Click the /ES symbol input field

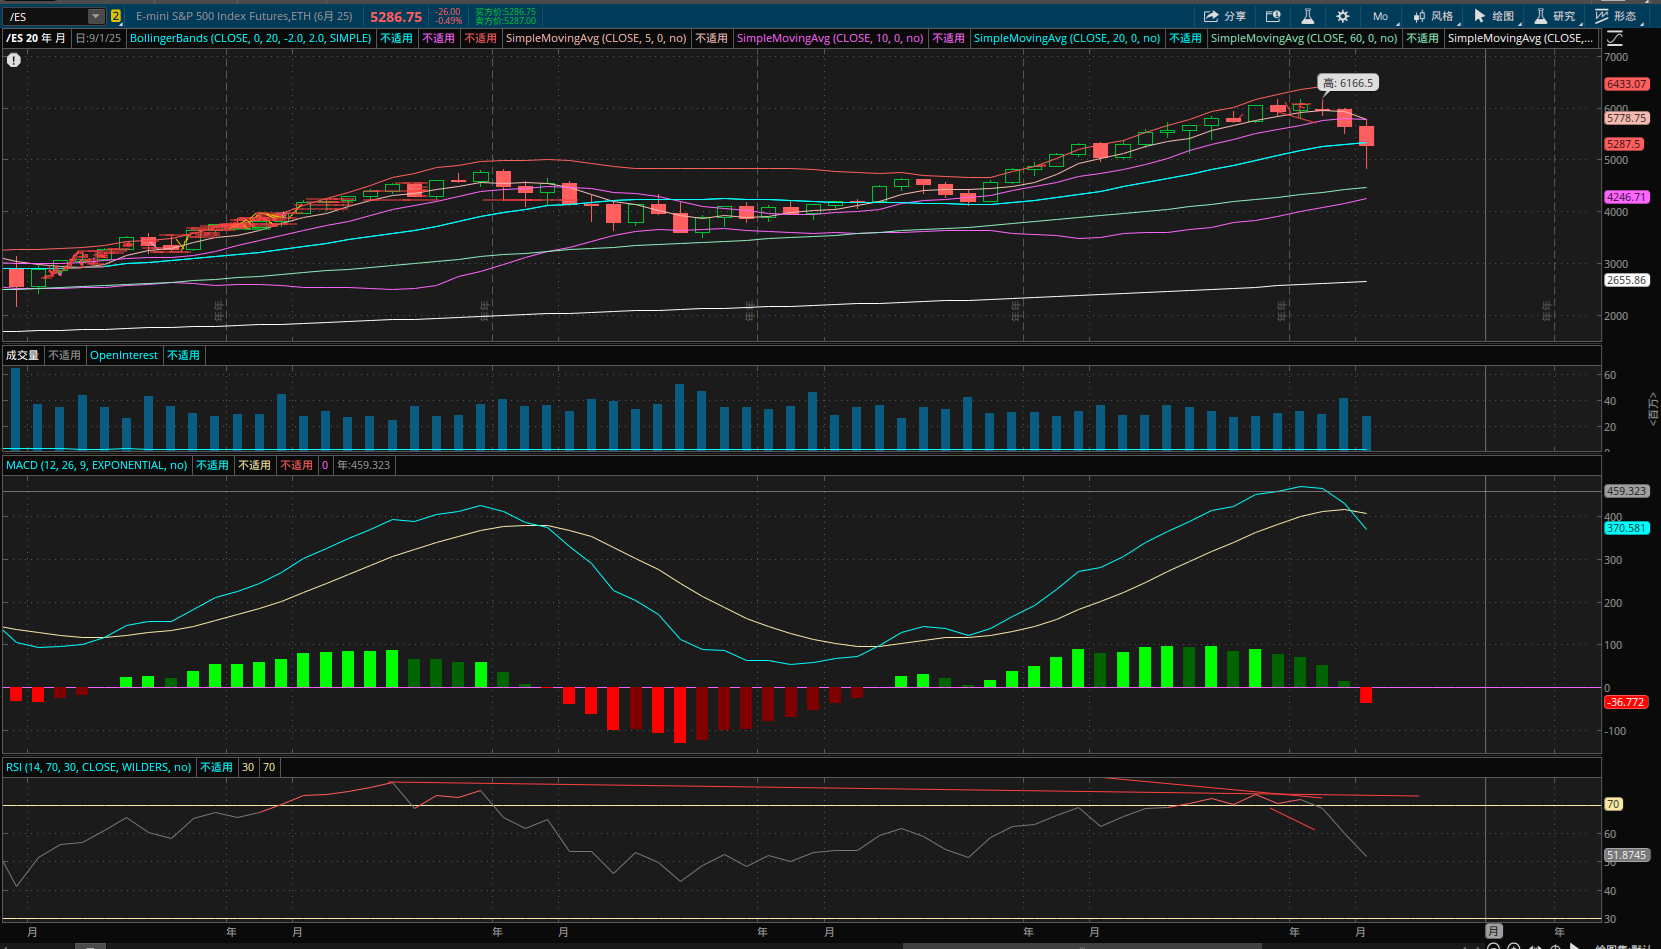coord(45,16)
